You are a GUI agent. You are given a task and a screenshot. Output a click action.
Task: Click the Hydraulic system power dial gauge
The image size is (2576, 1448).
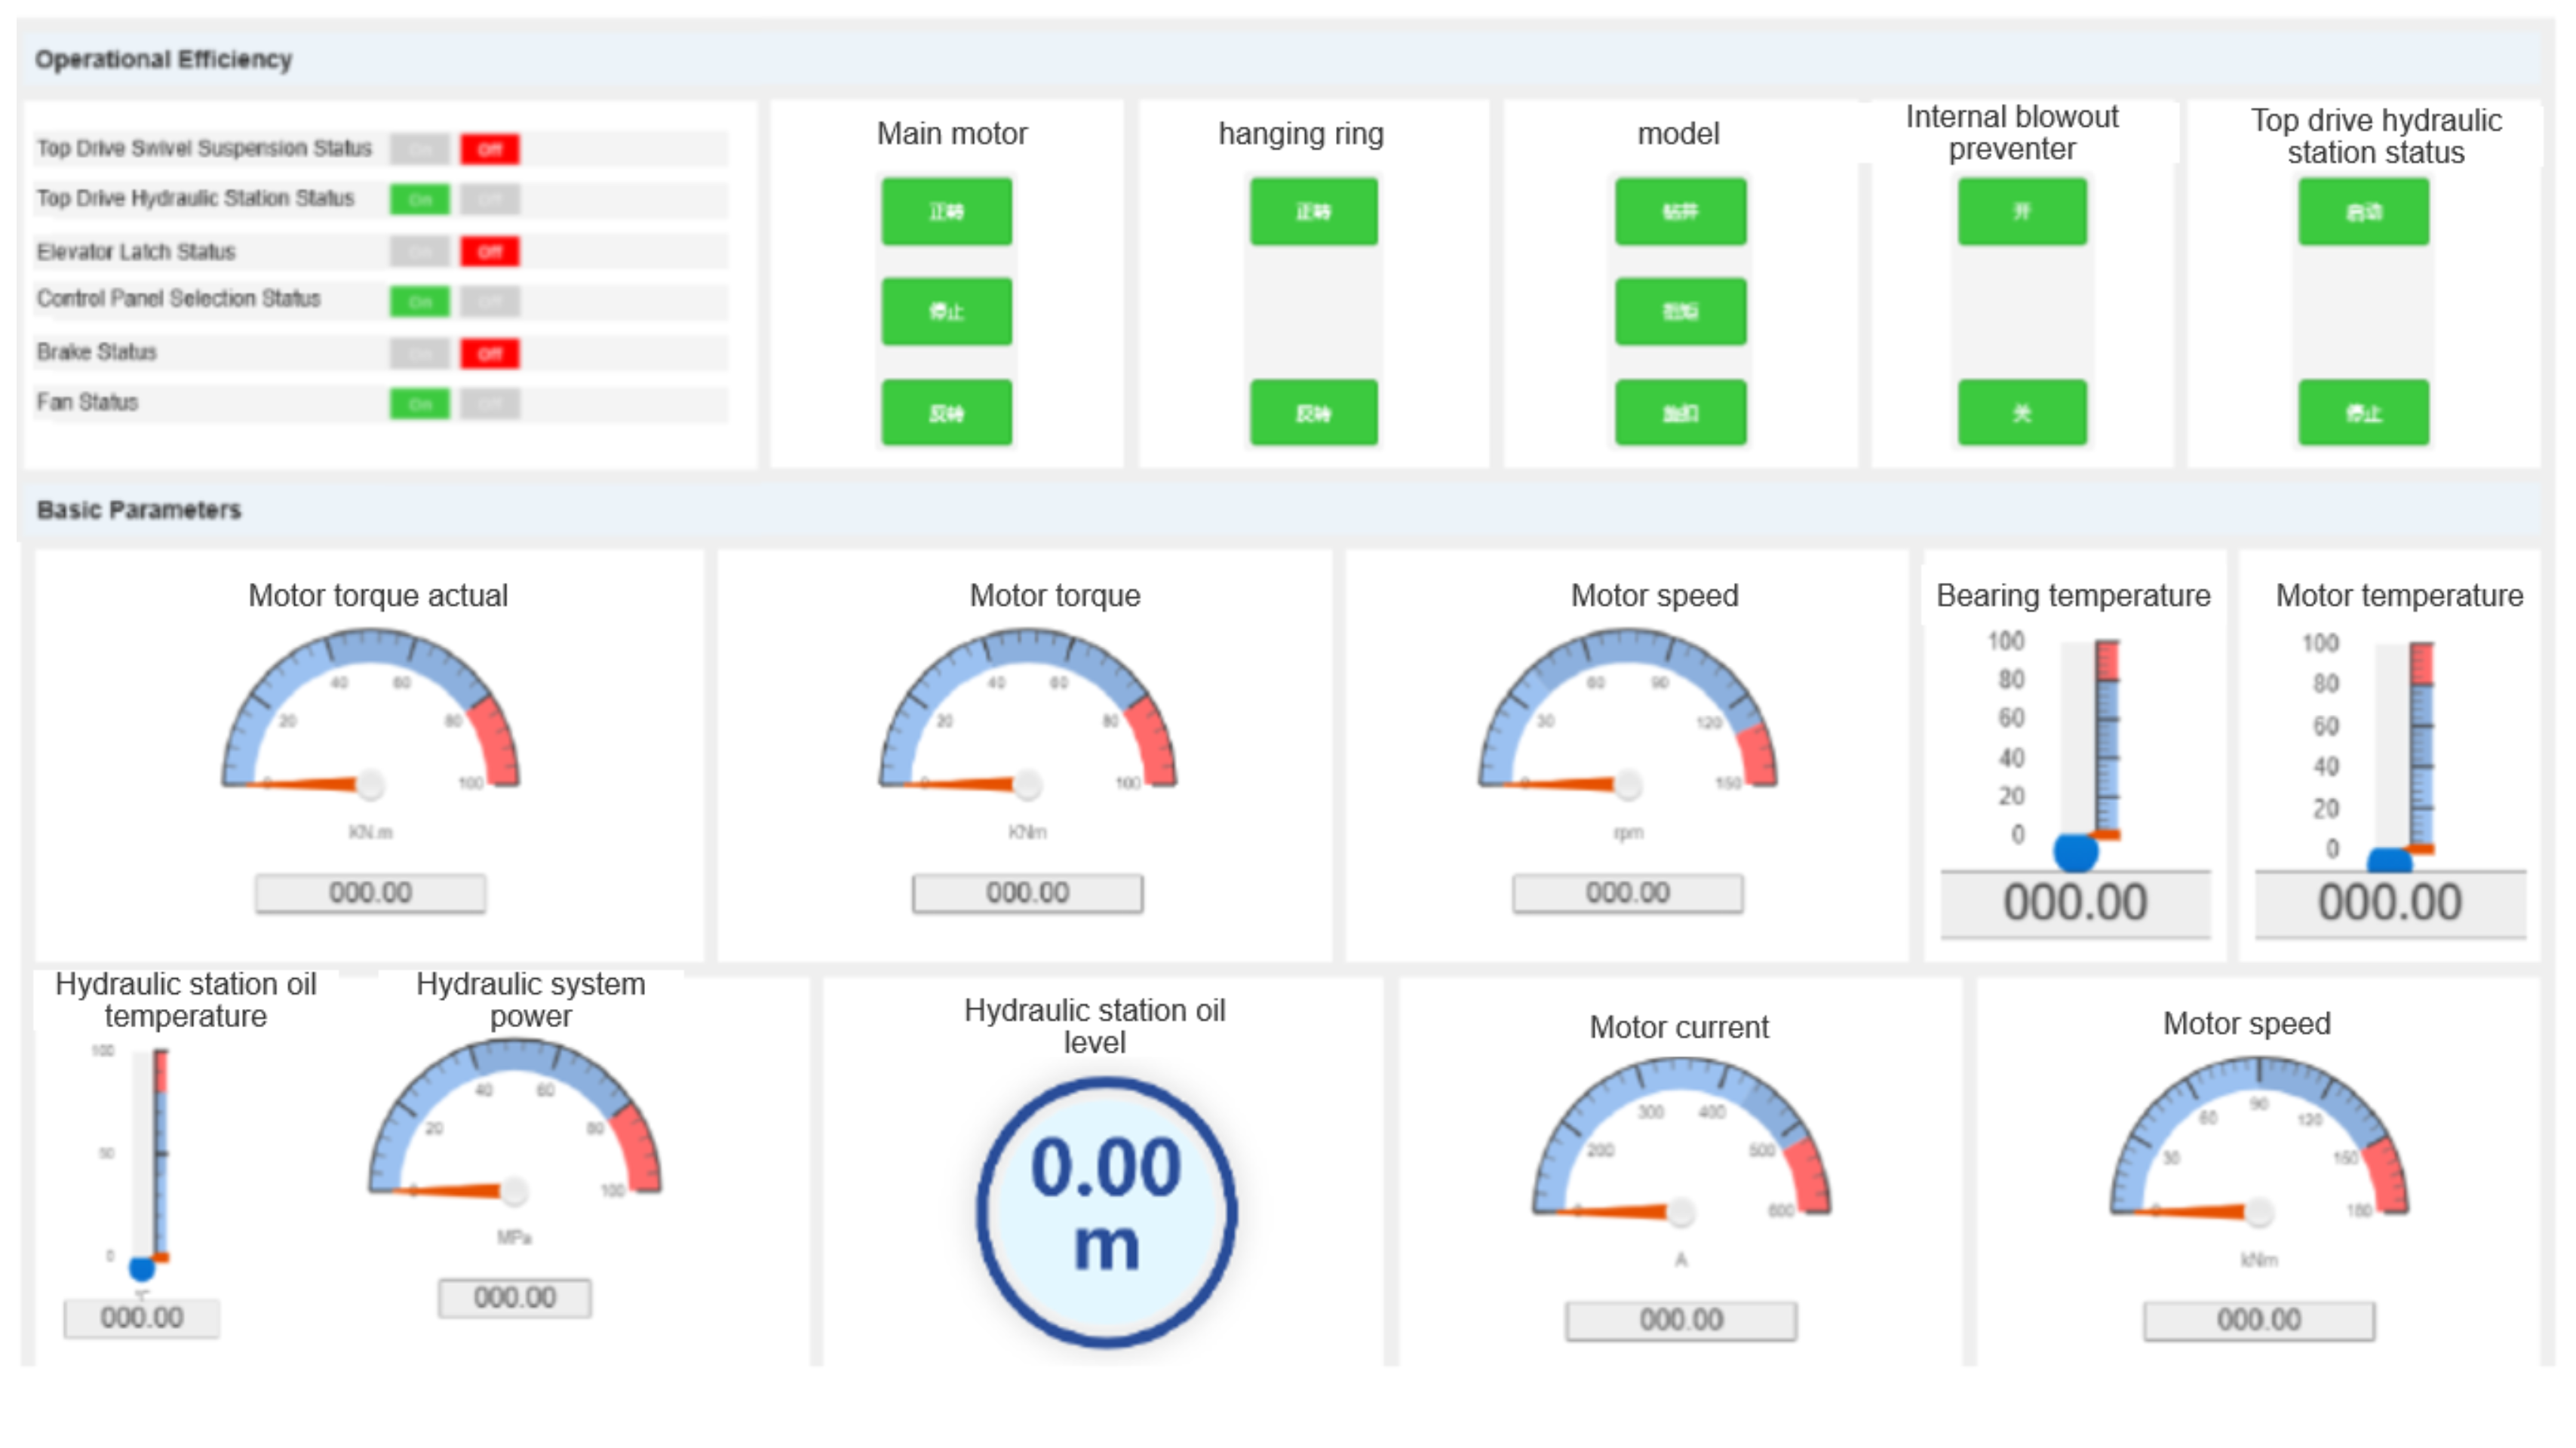click(514, 1125)
